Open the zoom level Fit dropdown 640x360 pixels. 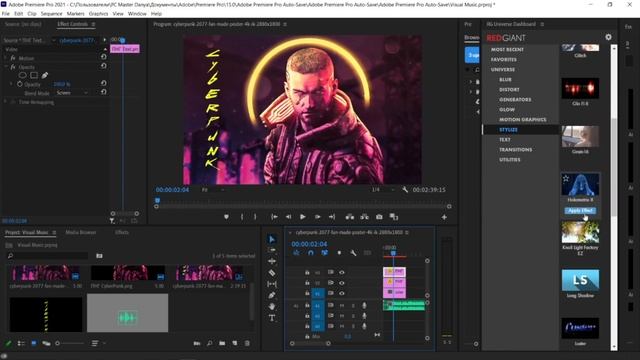(213, 190)
